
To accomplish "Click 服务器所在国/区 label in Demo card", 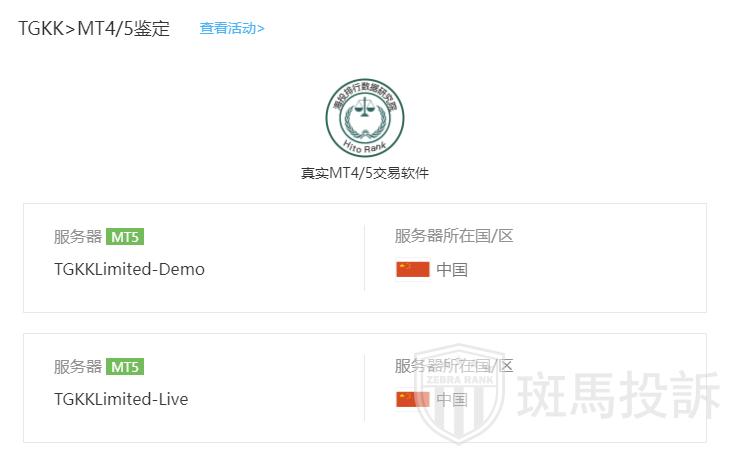I will pyautogui.click(x=454, y=236).
